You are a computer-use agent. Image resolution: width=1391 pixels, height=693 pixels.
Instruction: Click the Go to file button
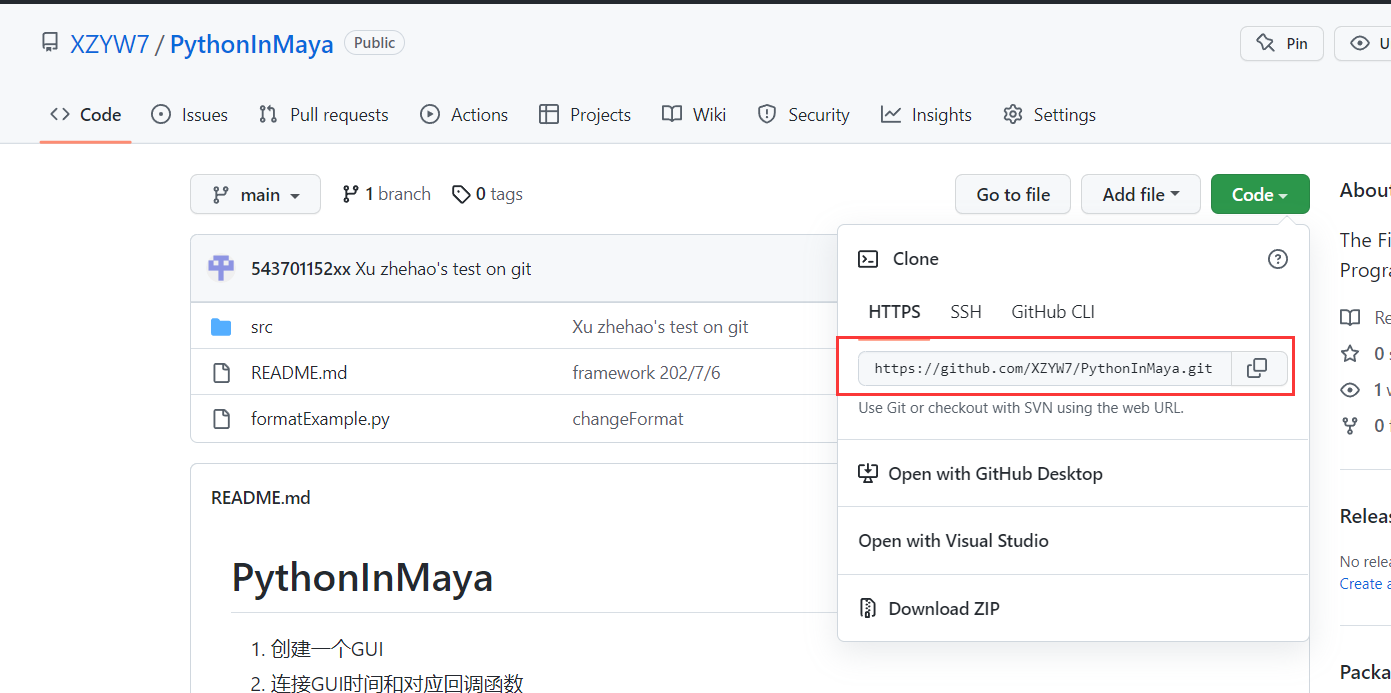pyautogui.click(x=1013, y=194)
